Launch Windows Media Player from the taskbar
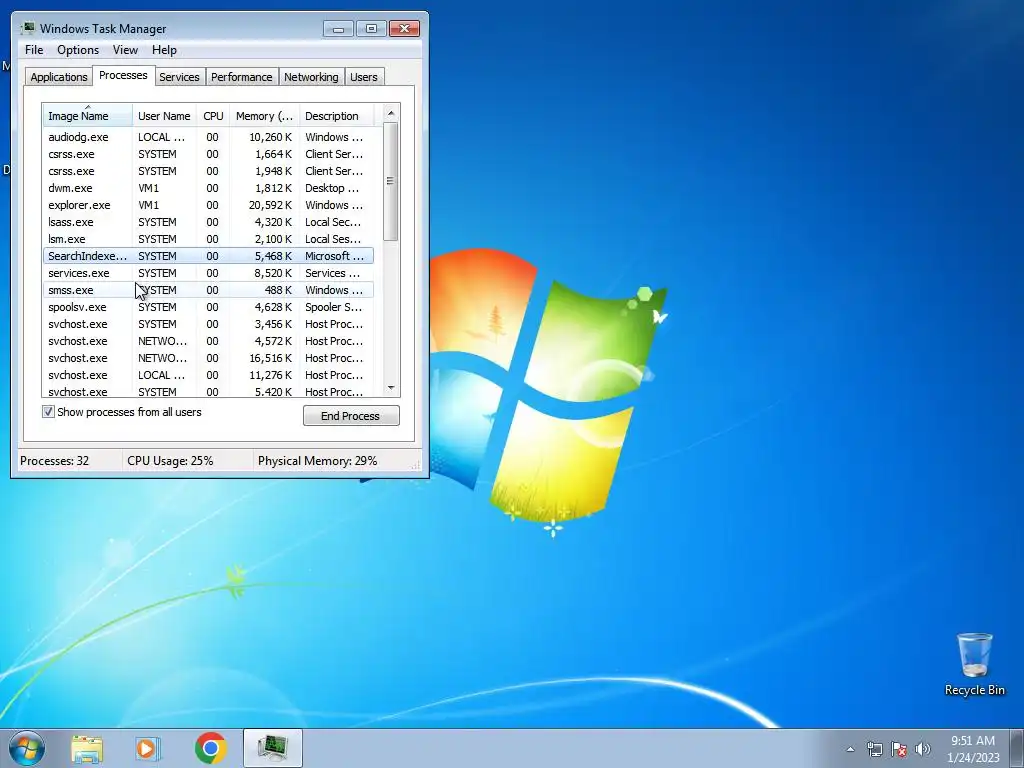The width and height of the screenshot is (1024, 768). pos(148,749)
